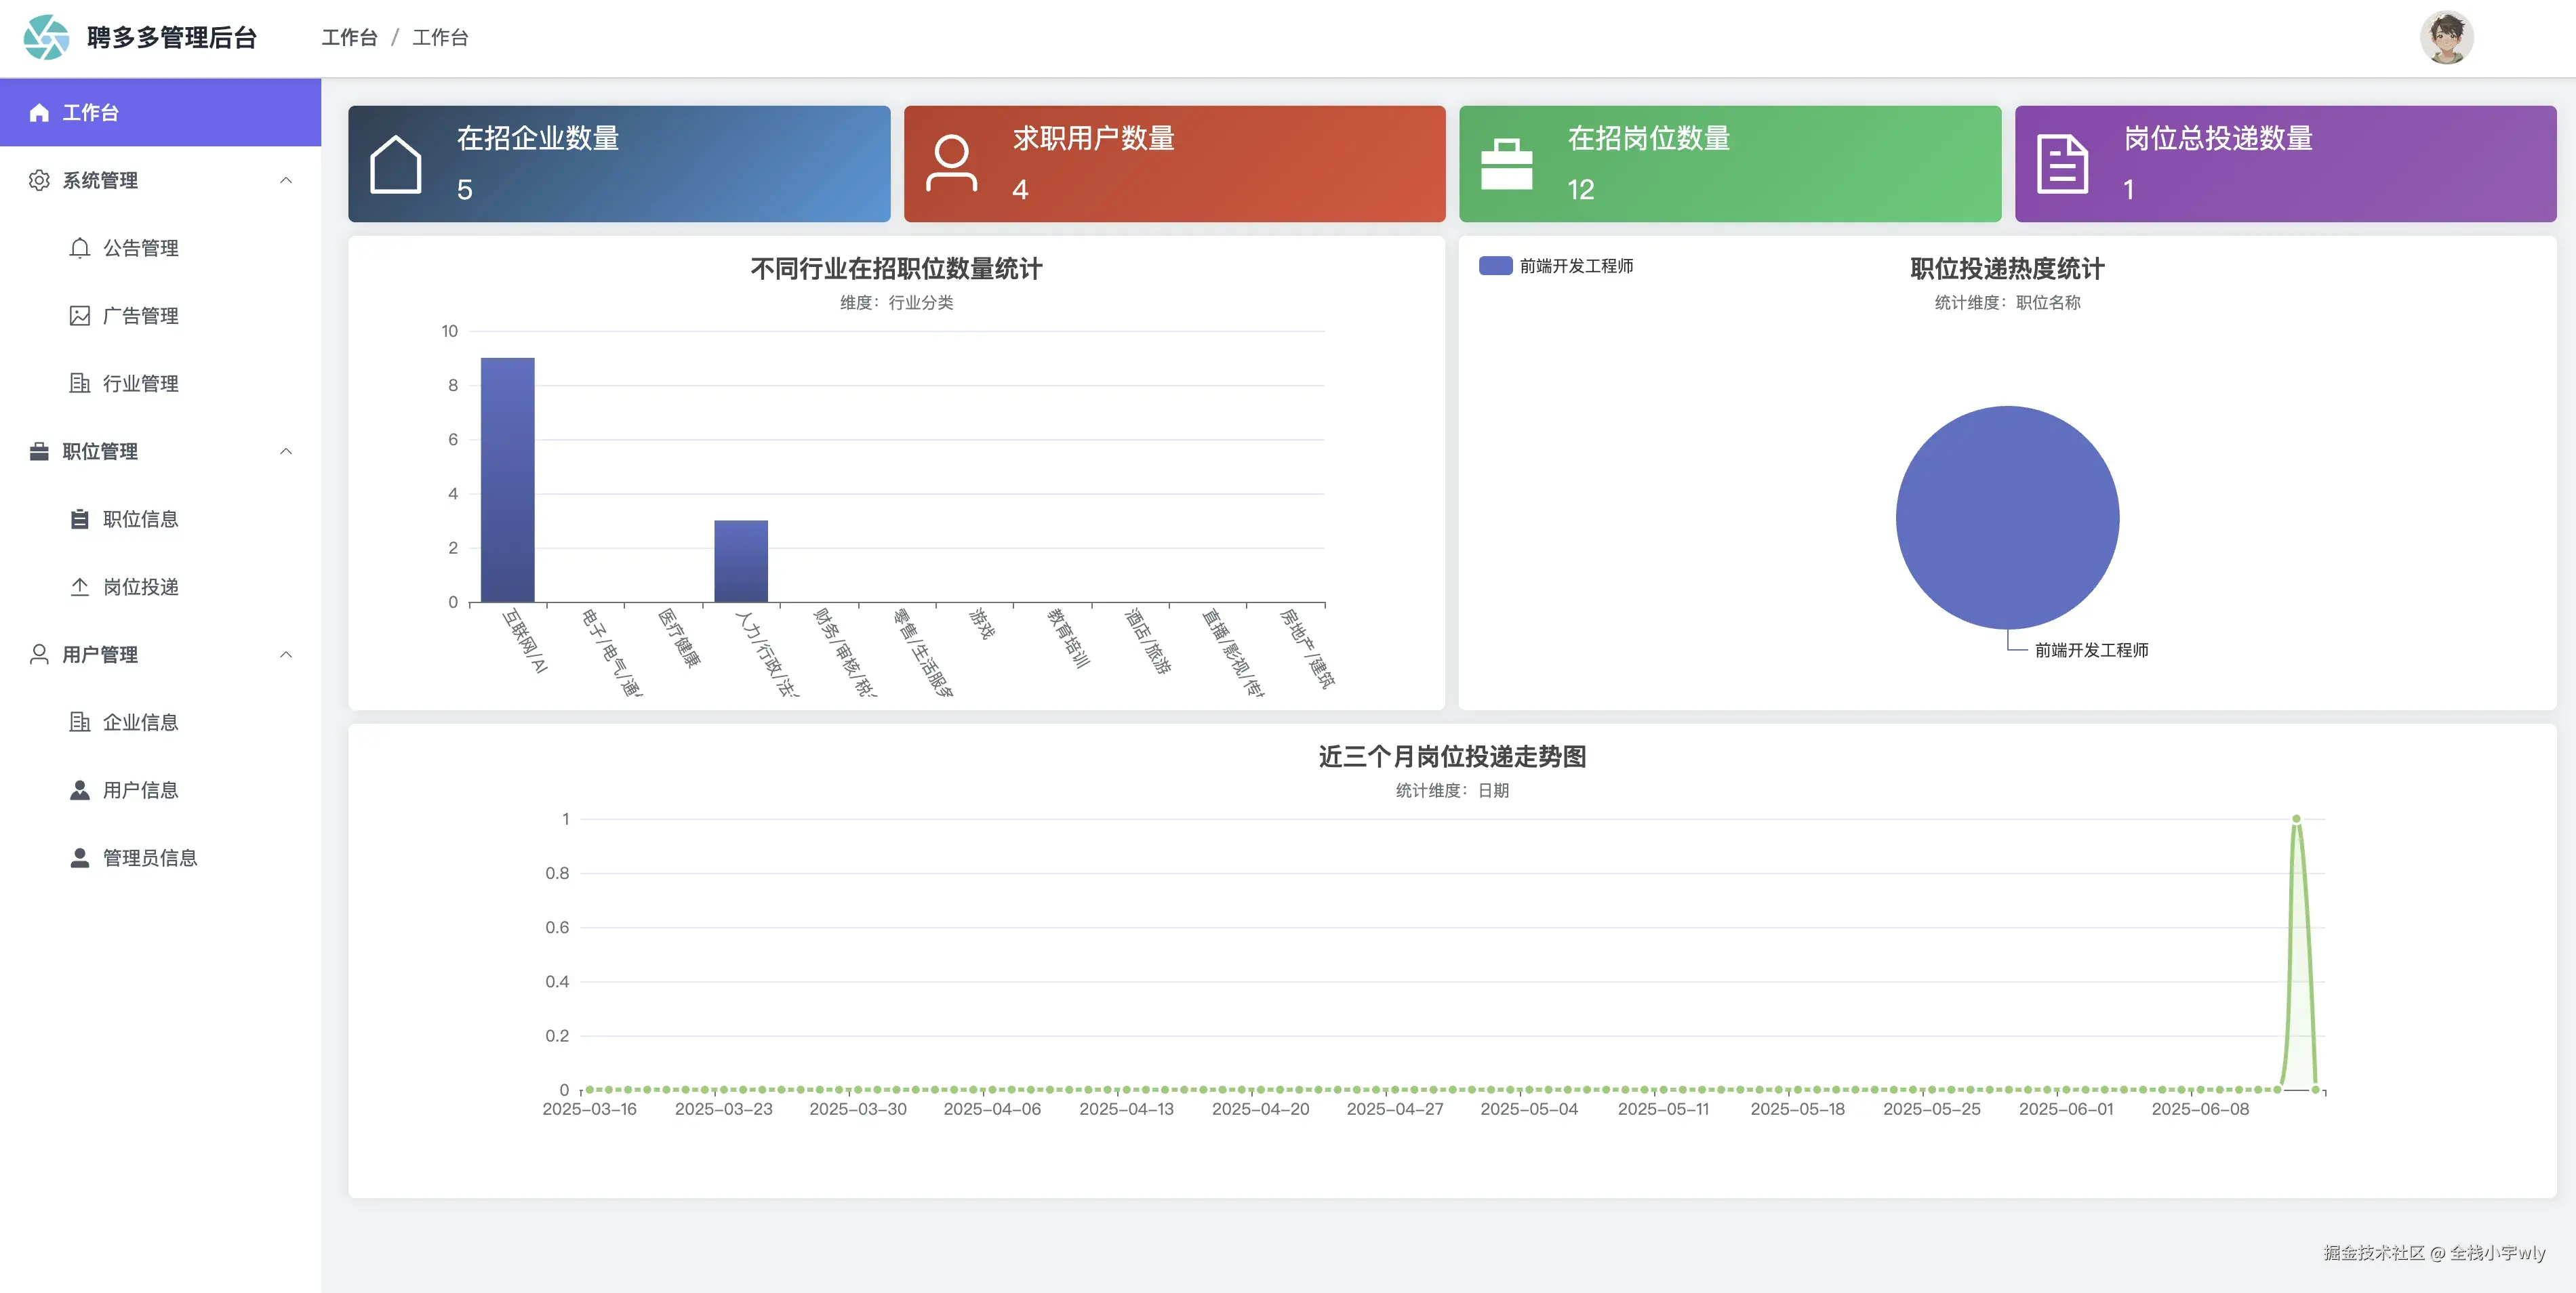Click the tallest 互联网/AI bar
This screenshot has width=2576, height=1293.
coord(507,480)
